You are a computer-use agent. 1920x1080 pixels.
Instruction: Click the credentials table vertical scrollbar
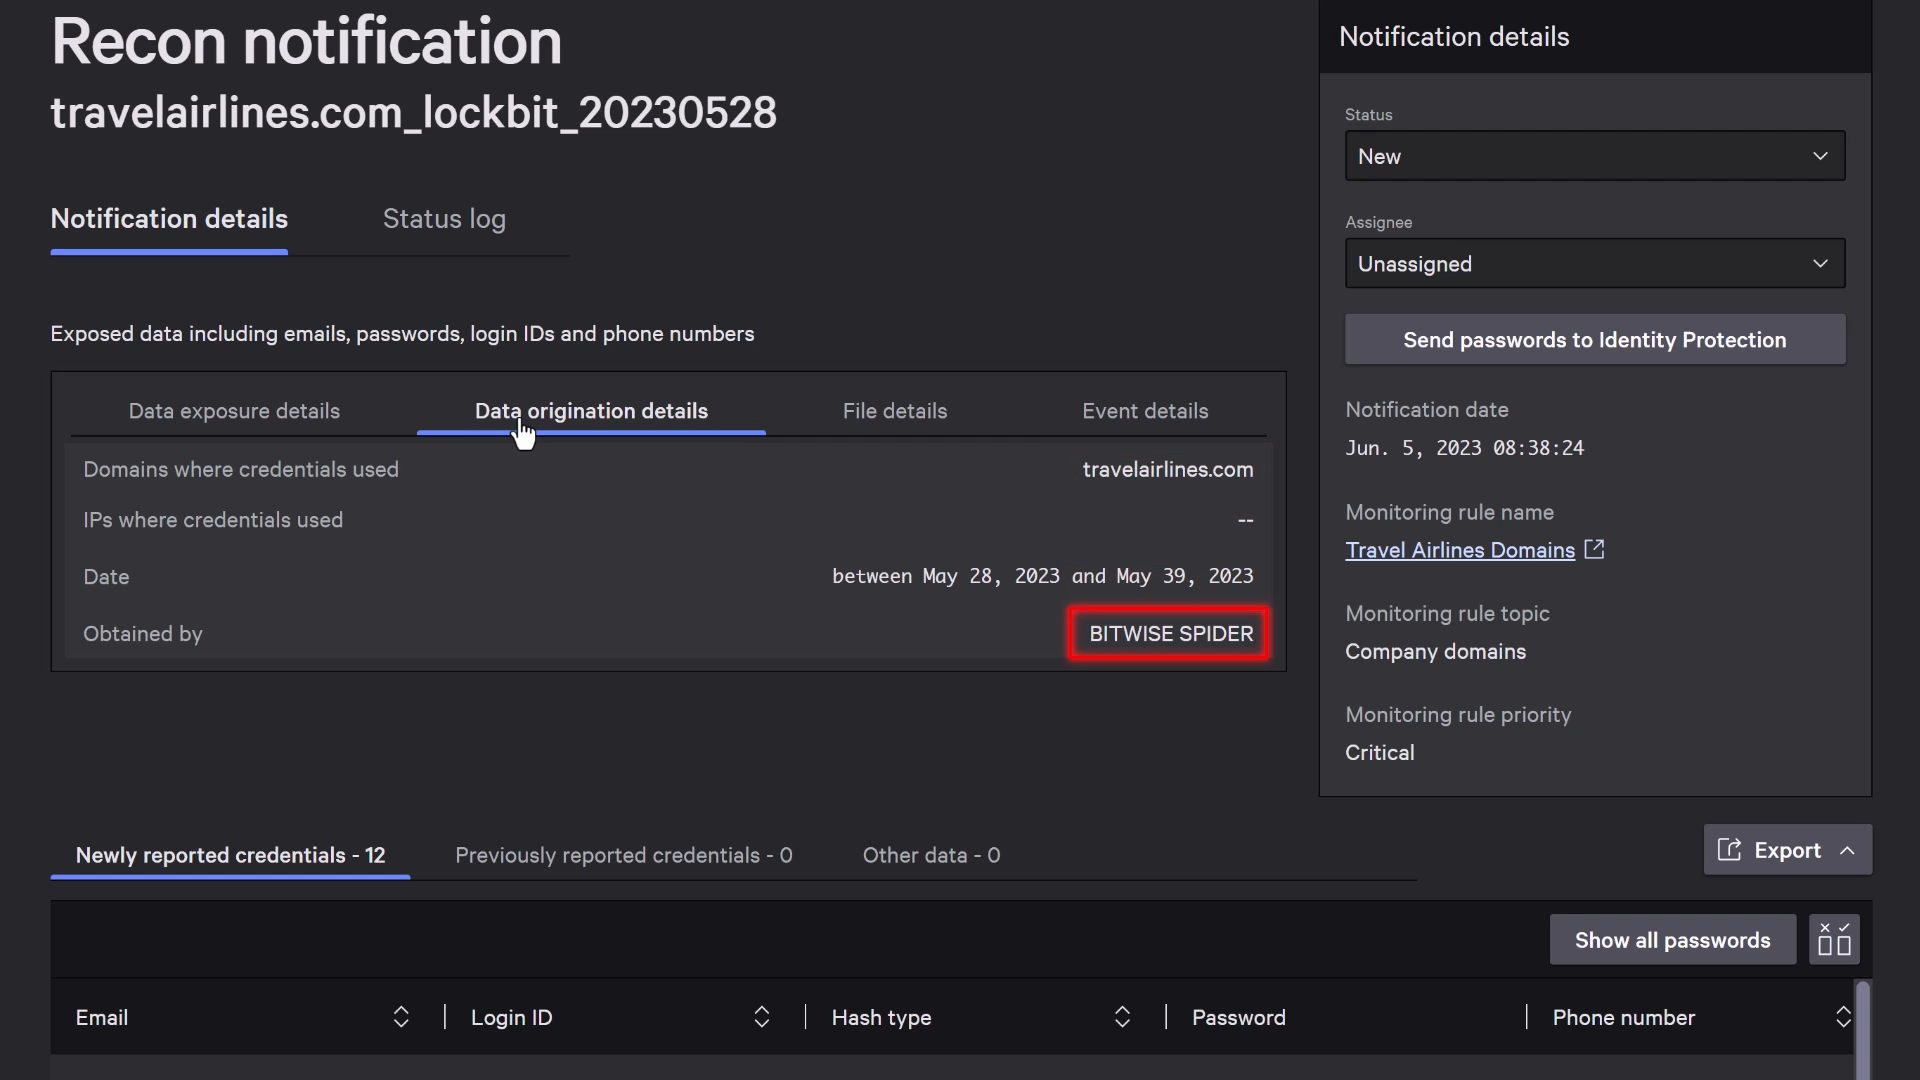[x=1862, y=1030]
